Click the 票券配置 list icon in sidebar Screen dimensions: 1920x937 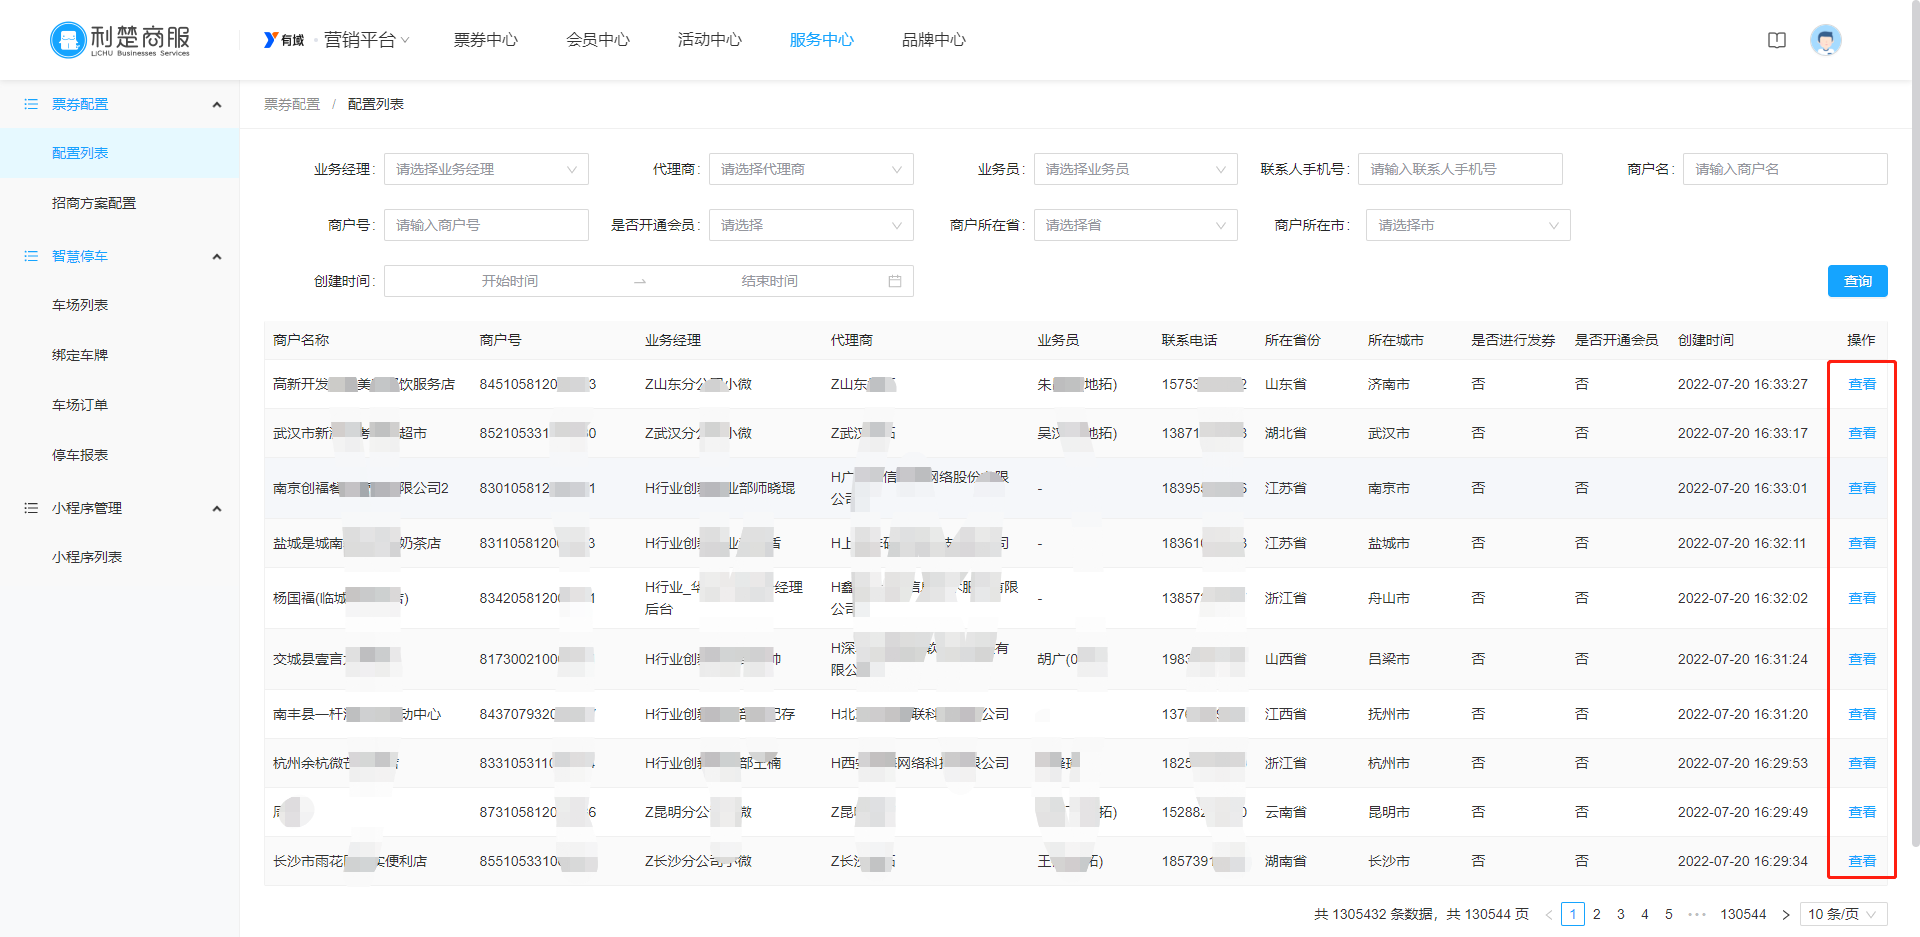31,104
